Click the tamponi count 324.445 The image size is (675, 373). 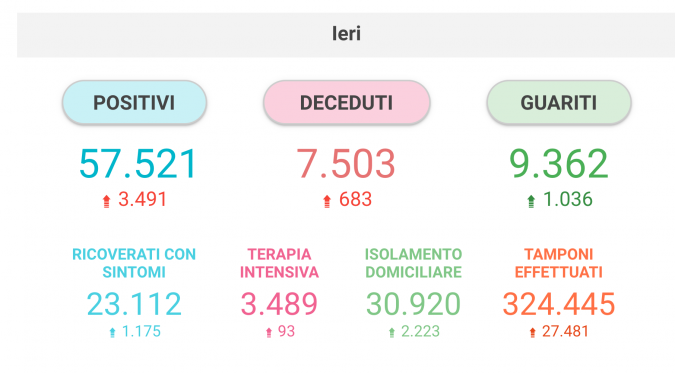(559, 304)
